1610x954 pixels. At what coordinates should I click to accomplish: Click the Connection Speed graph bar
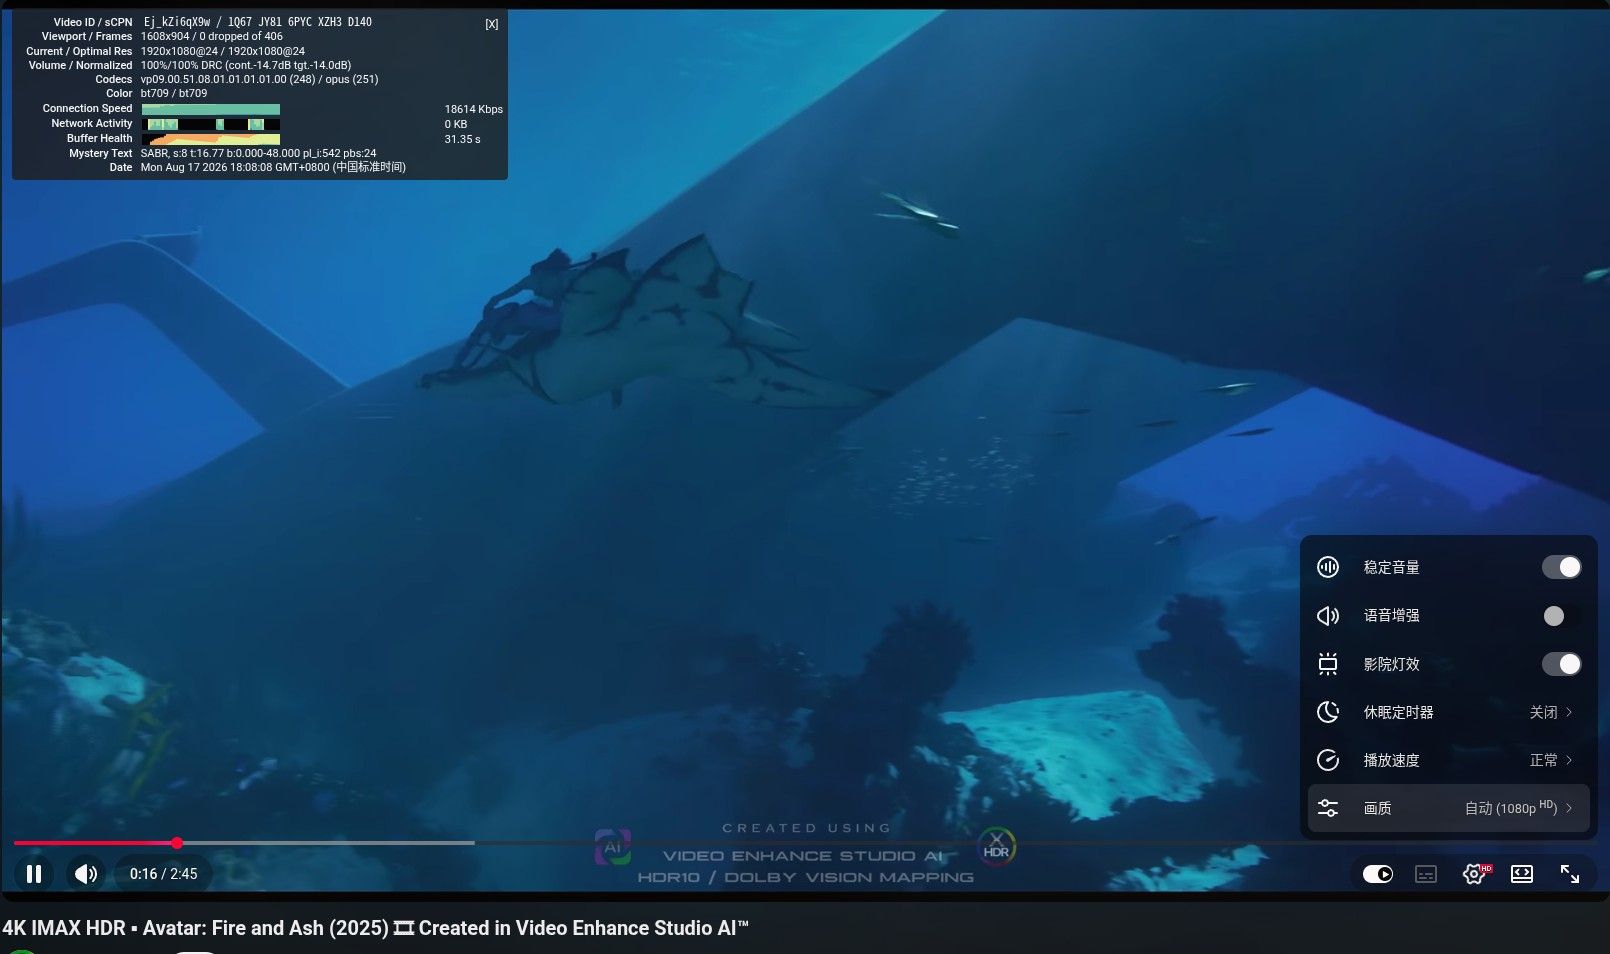(211, 109)
